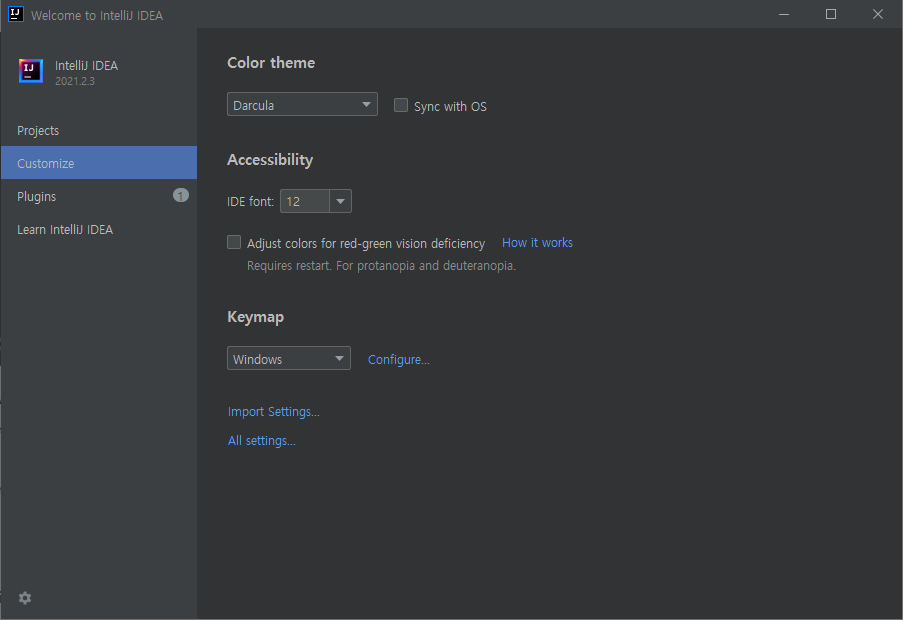
Task: Click the Keymap heading
Action: (255, 317)
